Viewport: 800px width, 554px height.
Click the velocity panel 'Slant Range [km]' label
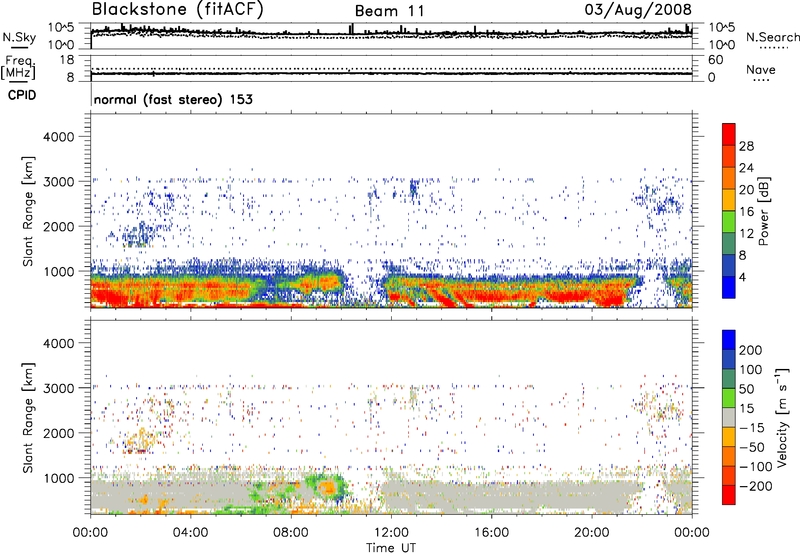[28, 418]
